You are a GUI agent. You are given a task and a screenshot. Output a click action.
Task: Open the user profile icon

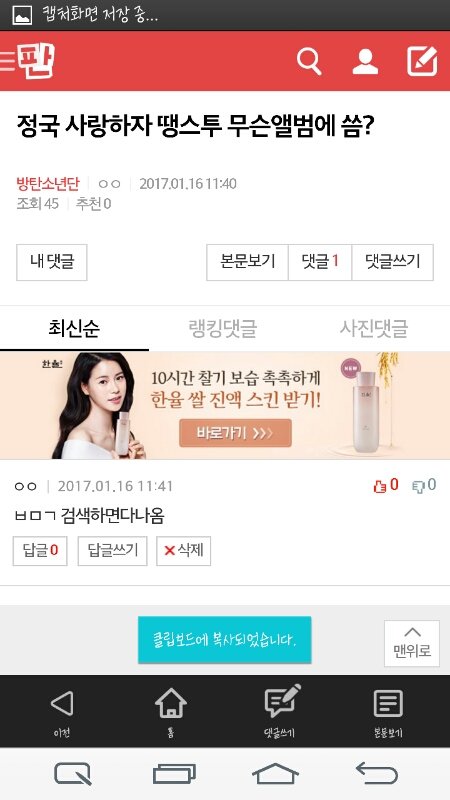(365, 62)
